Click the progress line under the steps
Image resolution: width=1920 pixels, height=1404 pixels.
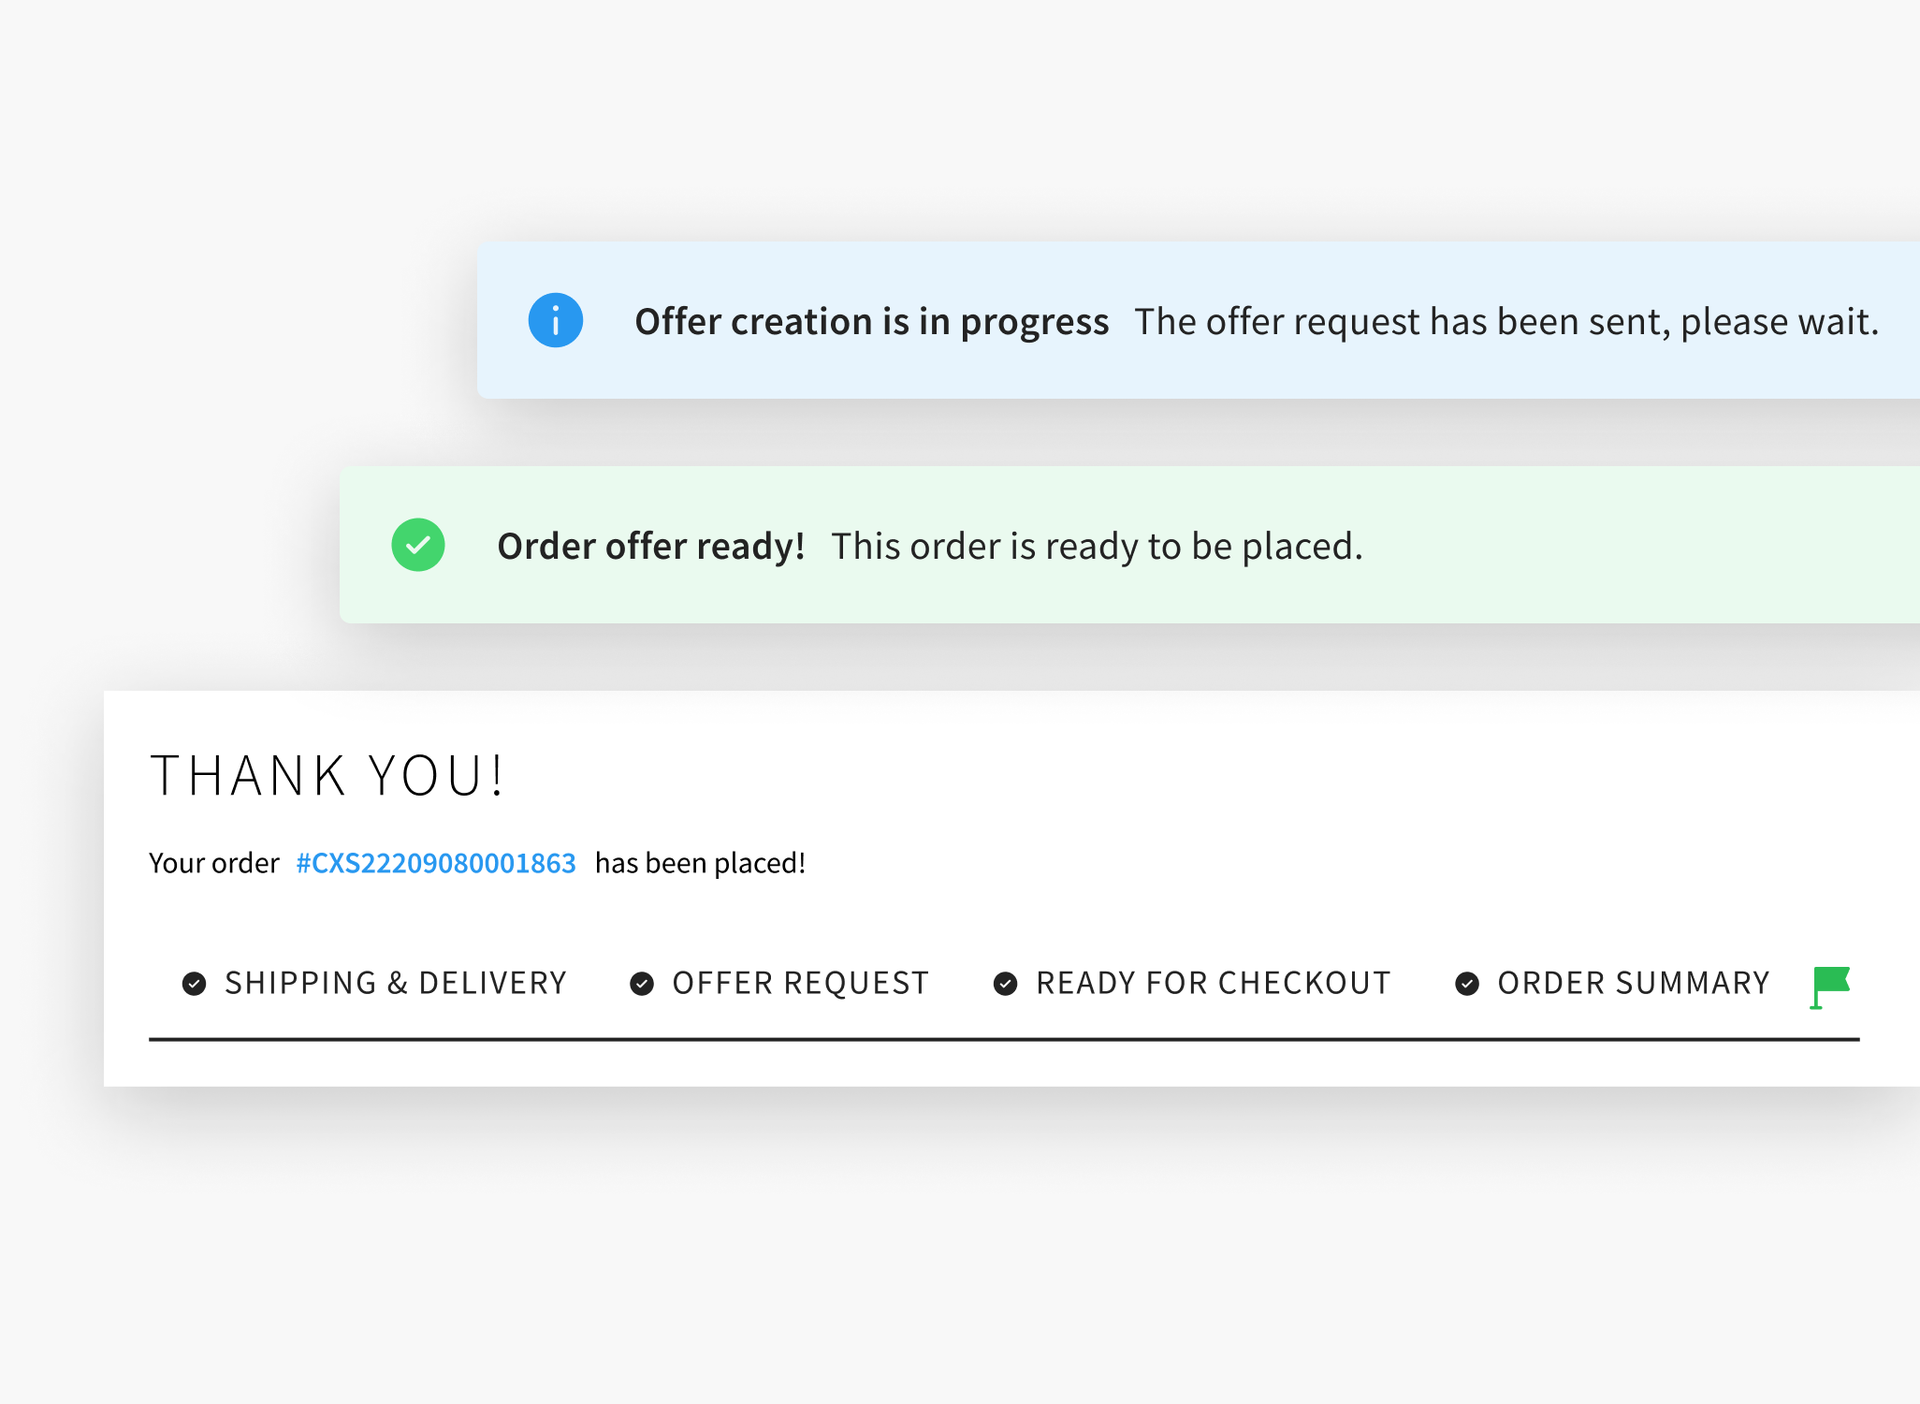1003,1040
